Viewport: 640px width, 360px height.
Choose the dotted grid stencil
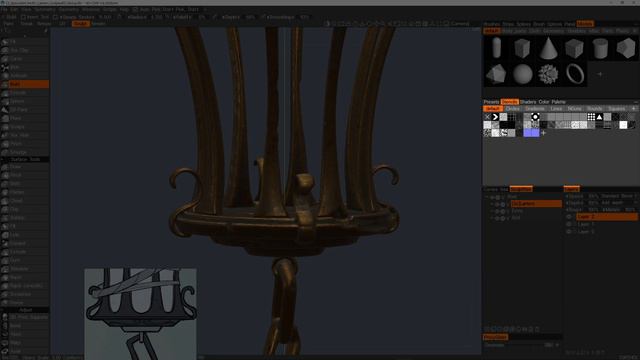[x=591, y=117]
